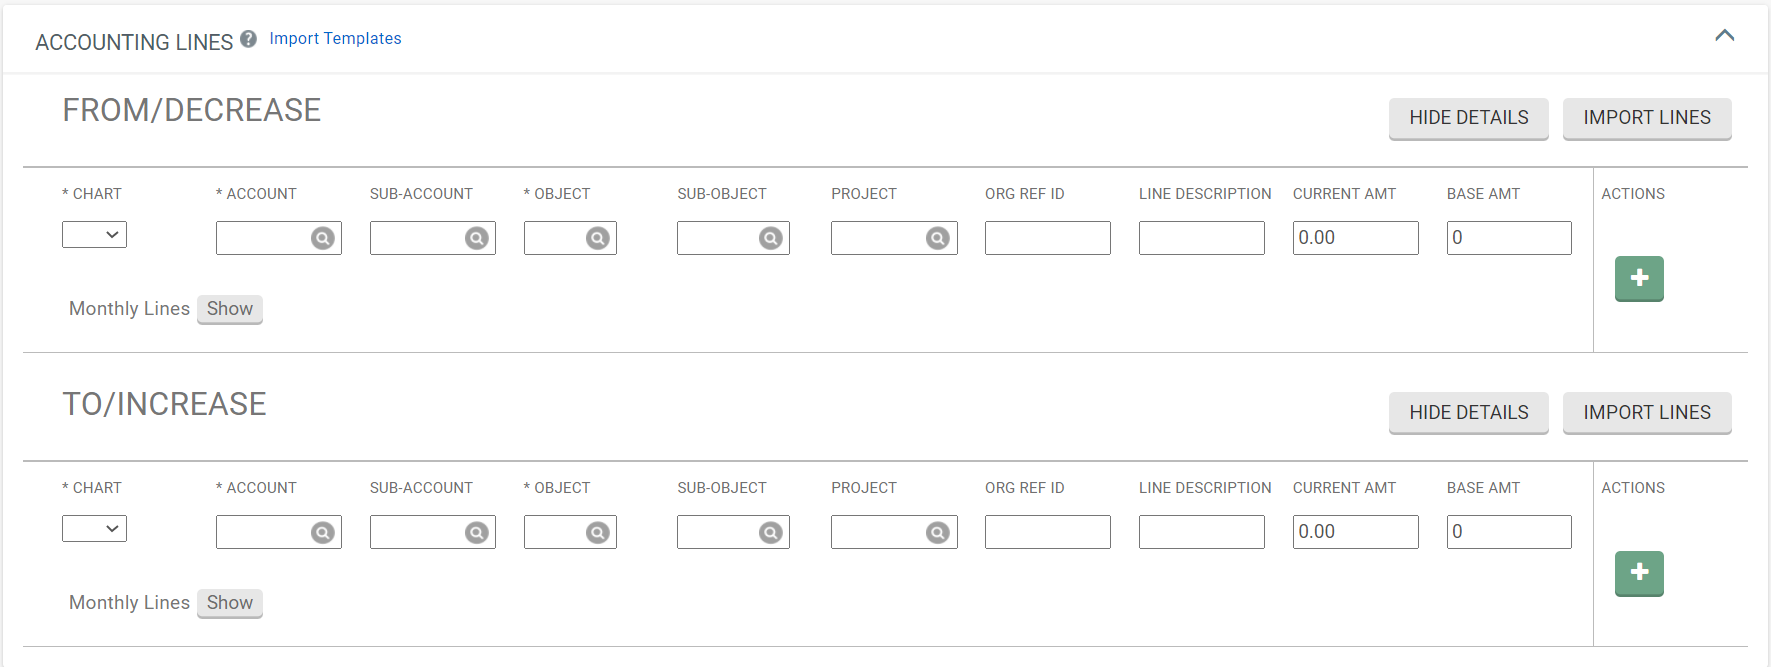Click Sub-Object search icon in To/Increase row
Image resolution: width=1771 pixels, height=667 pixels.
point(770,533)
